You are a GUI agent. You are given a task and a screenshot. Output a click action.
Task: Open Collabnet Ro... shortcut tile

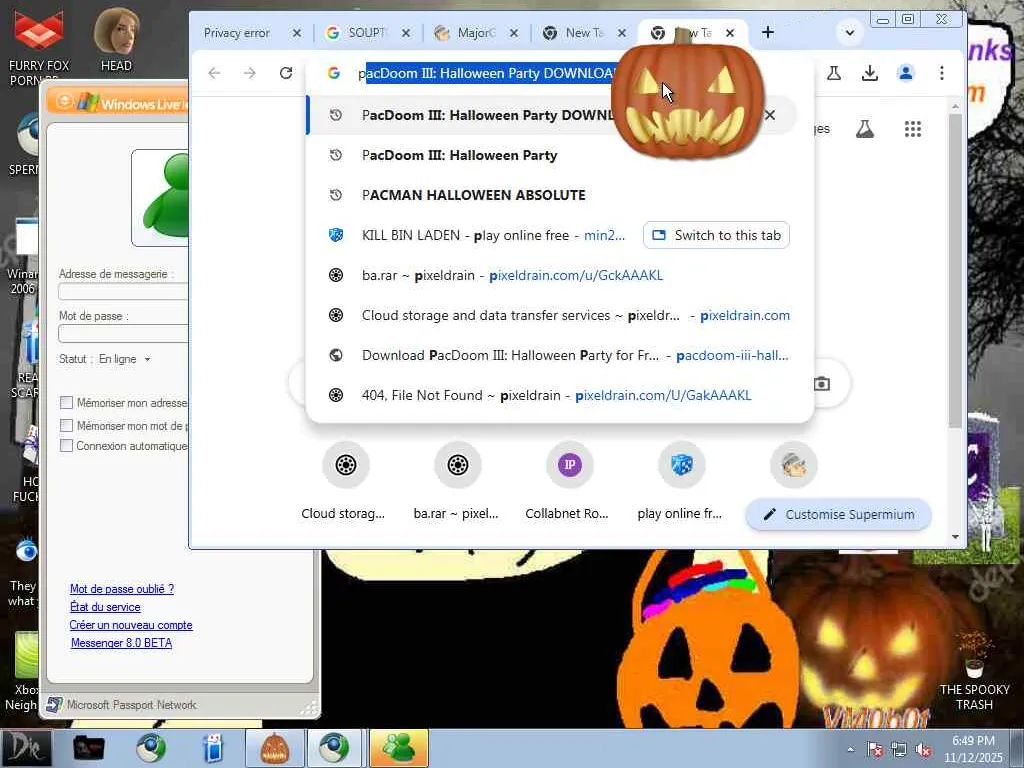[569, 482]
